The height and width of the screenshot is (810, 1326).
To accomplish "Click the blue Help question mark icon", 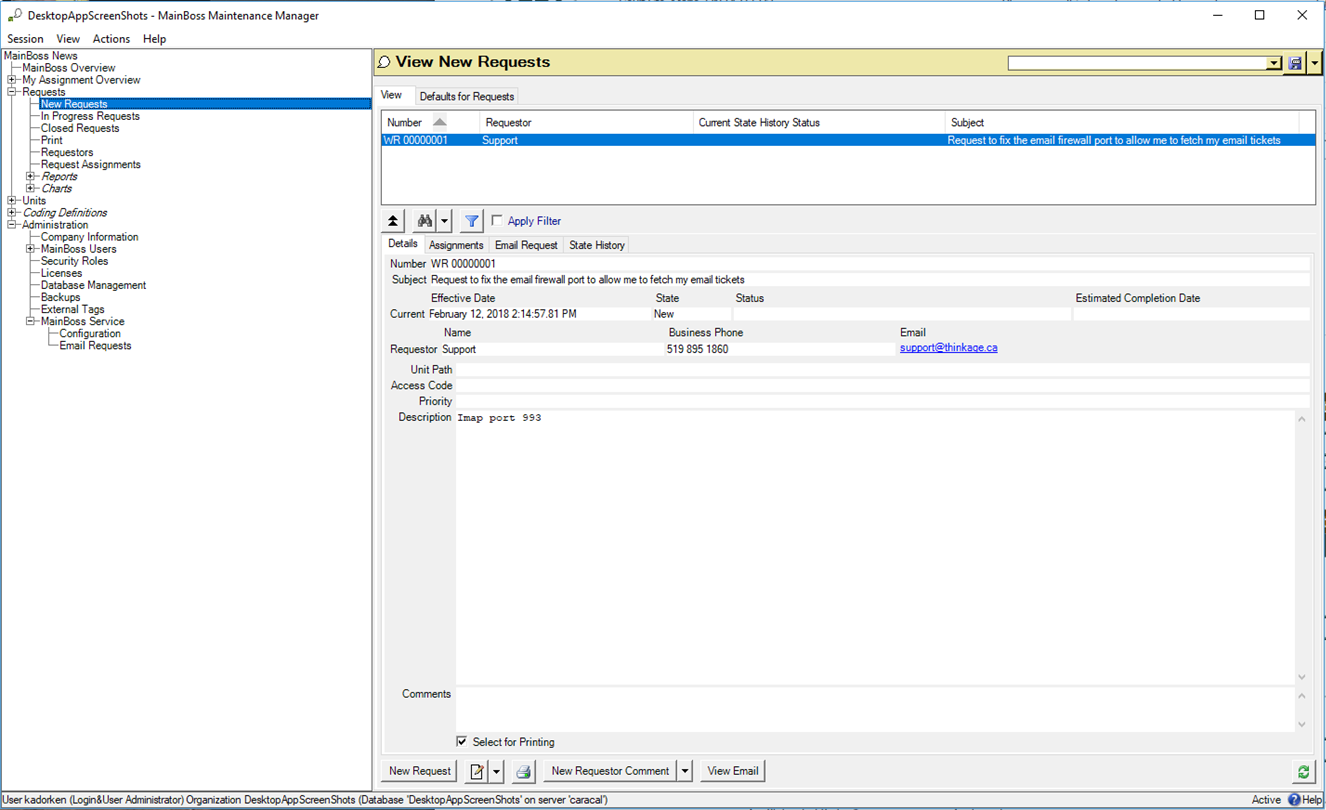I will click(1294, 800).
